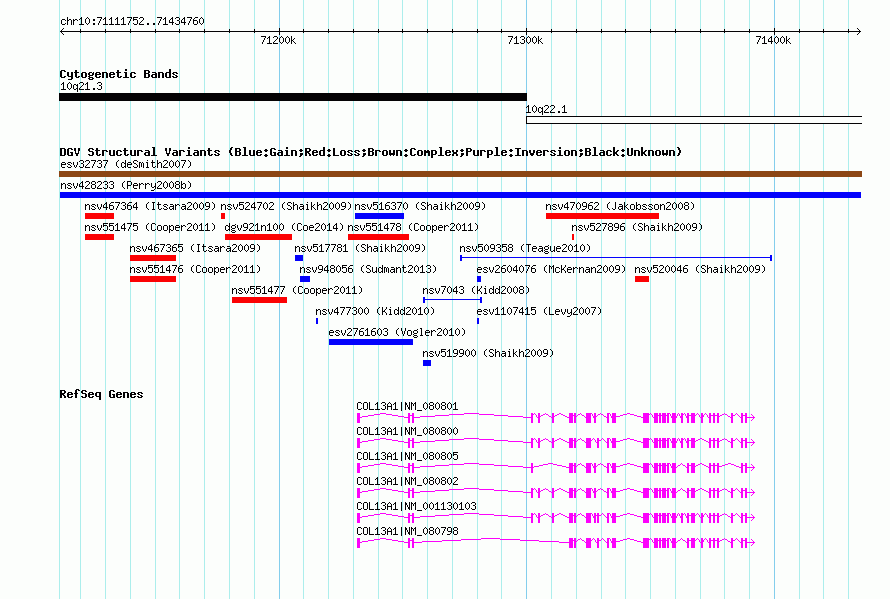Viewport: 890px width, 599px height.
Task: Select the nsv428233 (Perry2008b) blue gain bar
Action: coord(460,195)
